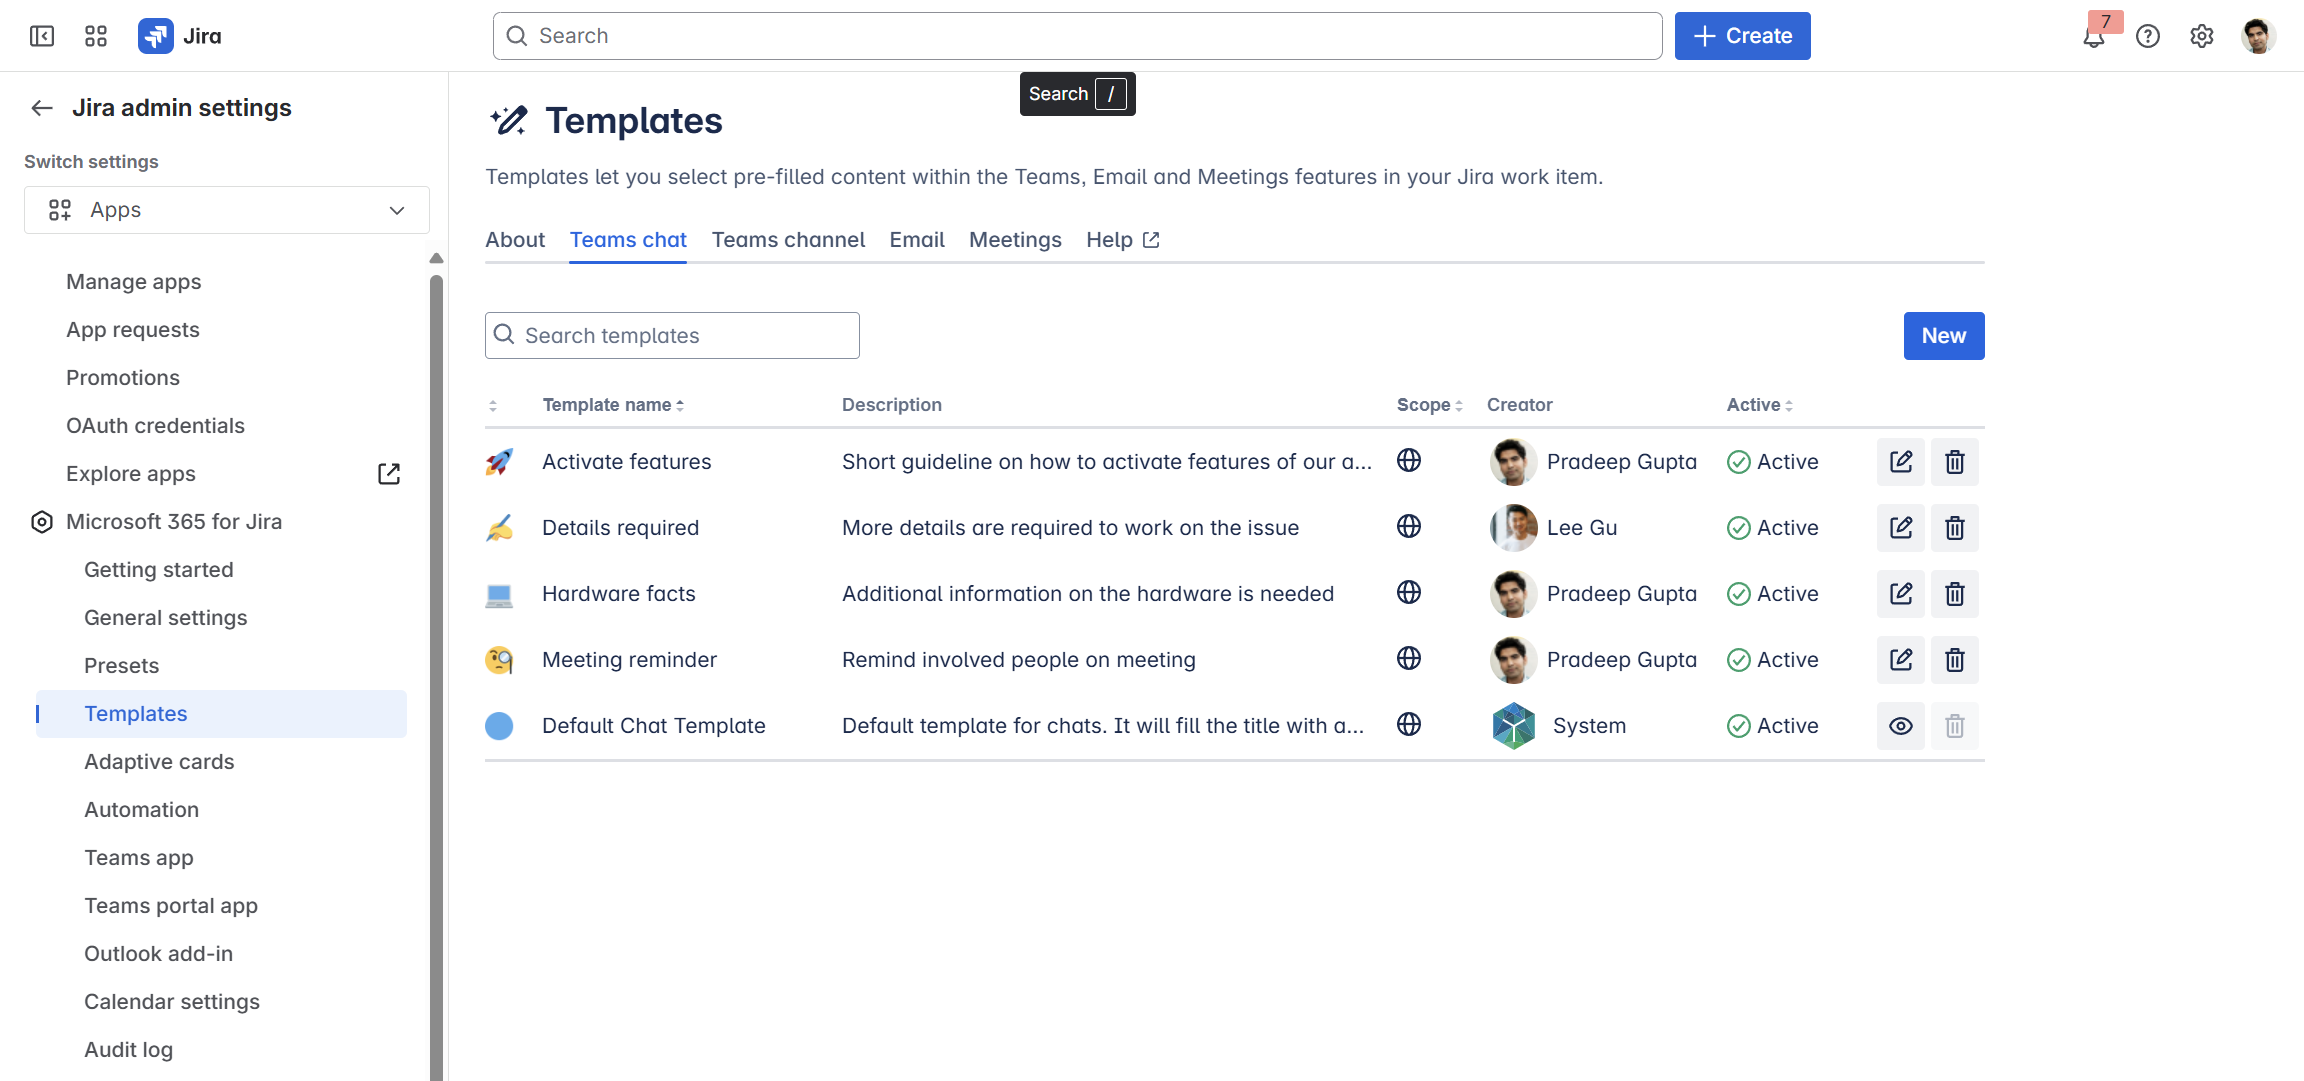This screenshot has width=2304, height=1081.
Task: Click the Search templates input field
Action: pos(672,336)
